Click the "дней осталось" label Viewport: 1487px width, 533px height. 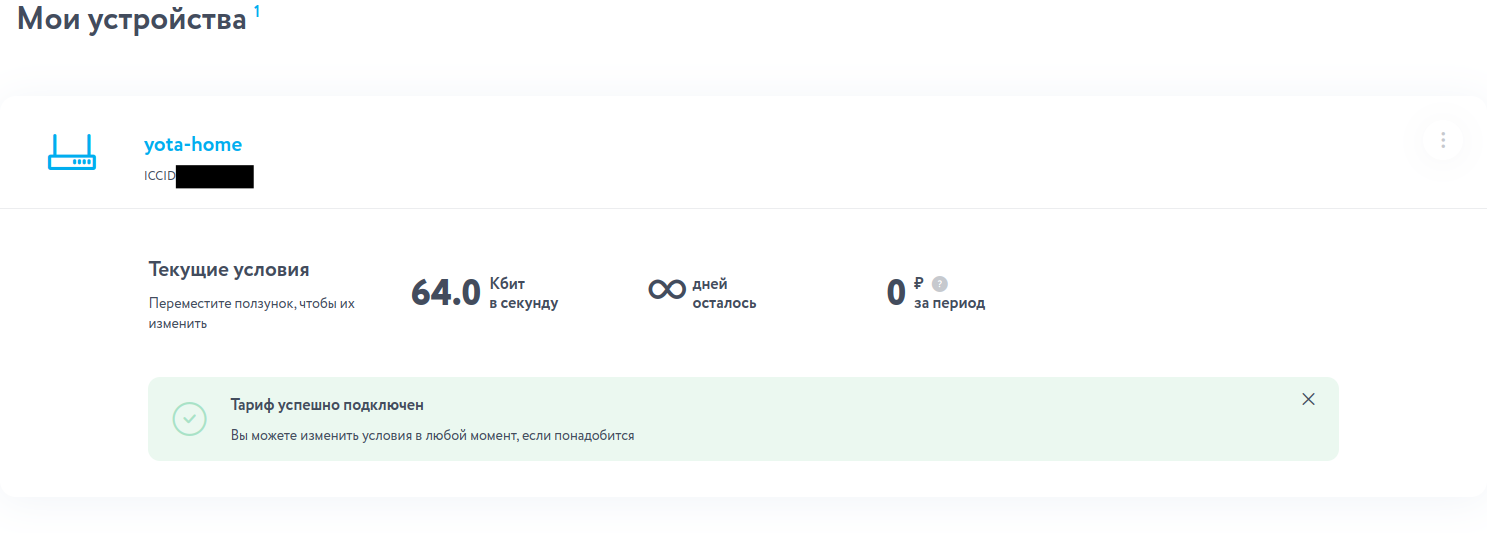click(x=724, y=294)
